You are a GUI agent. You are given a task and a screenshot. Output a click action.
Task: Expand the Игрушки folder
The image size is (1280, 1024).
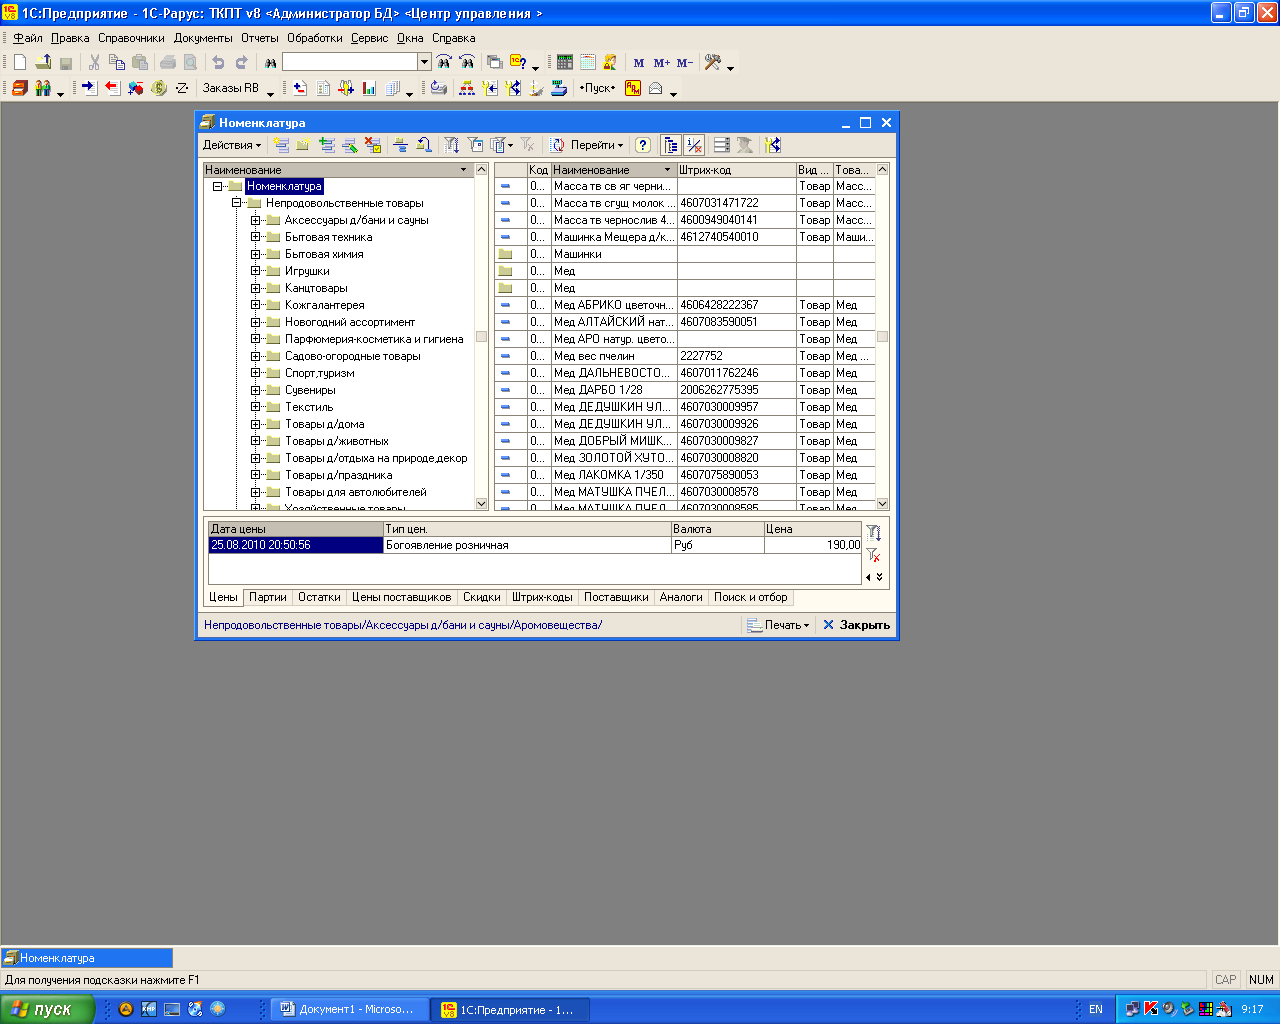pyautogui.click(x=255, y=271)
